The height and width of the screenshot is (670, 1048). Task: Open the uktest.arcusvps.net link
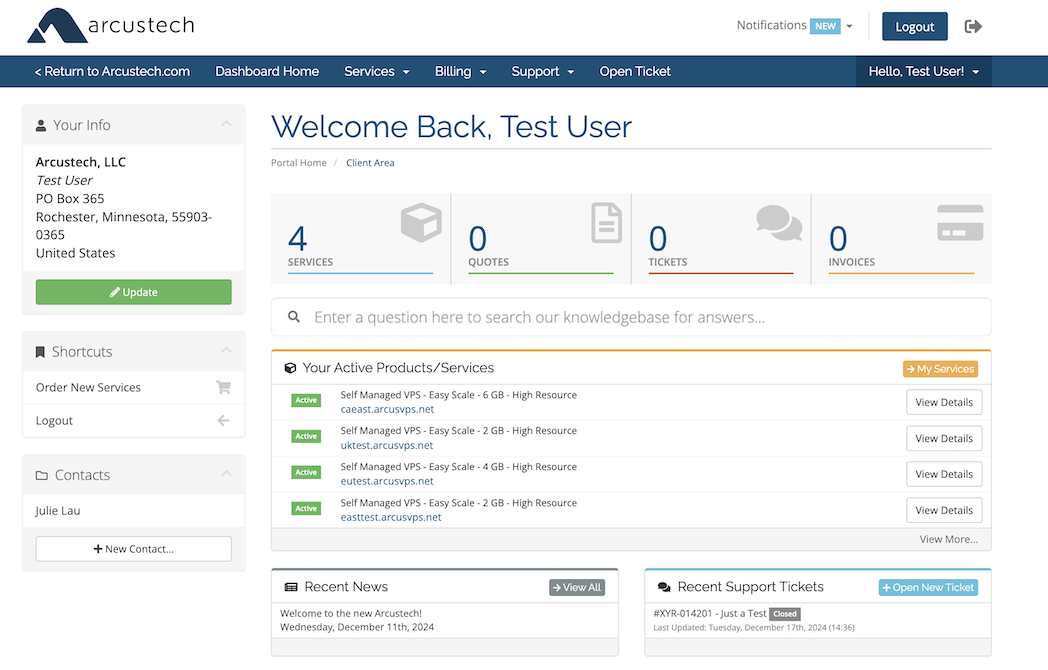pos(386,445)
